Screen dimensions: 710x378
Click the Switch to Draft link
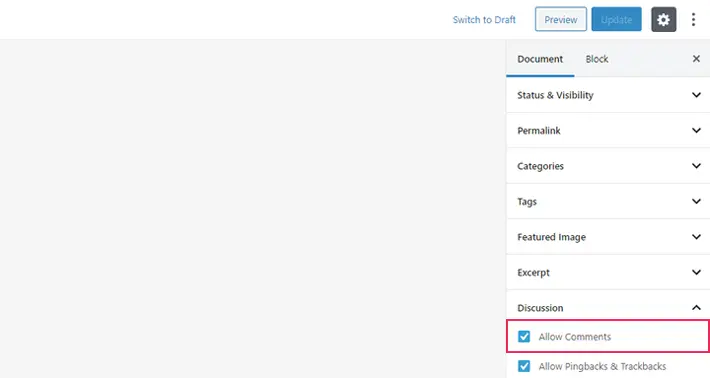[484, 20]
